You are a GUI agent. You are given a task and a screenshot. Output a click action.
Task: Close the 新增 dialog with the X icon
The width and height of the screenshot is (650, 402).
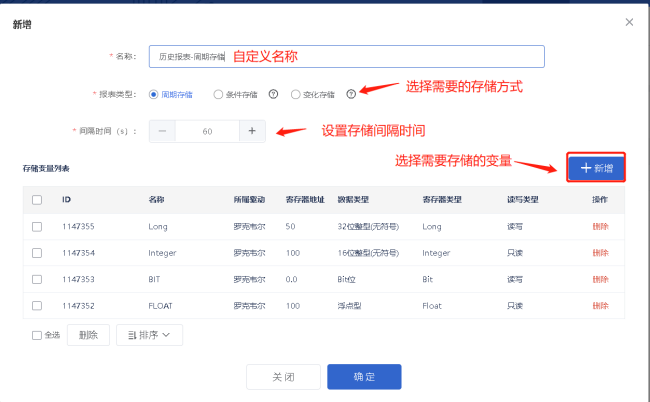629,22
